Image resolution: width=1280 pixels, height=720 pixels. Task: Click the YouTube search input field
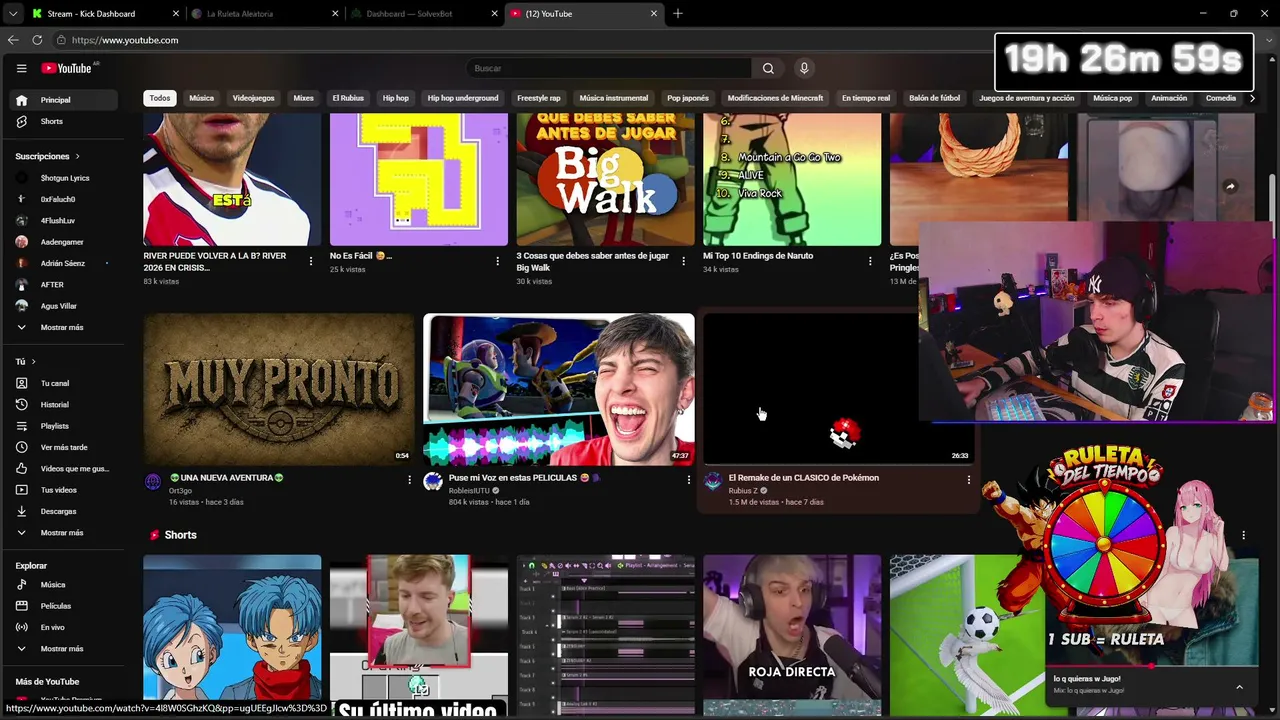pyautogui.click(x=608, y=68)
